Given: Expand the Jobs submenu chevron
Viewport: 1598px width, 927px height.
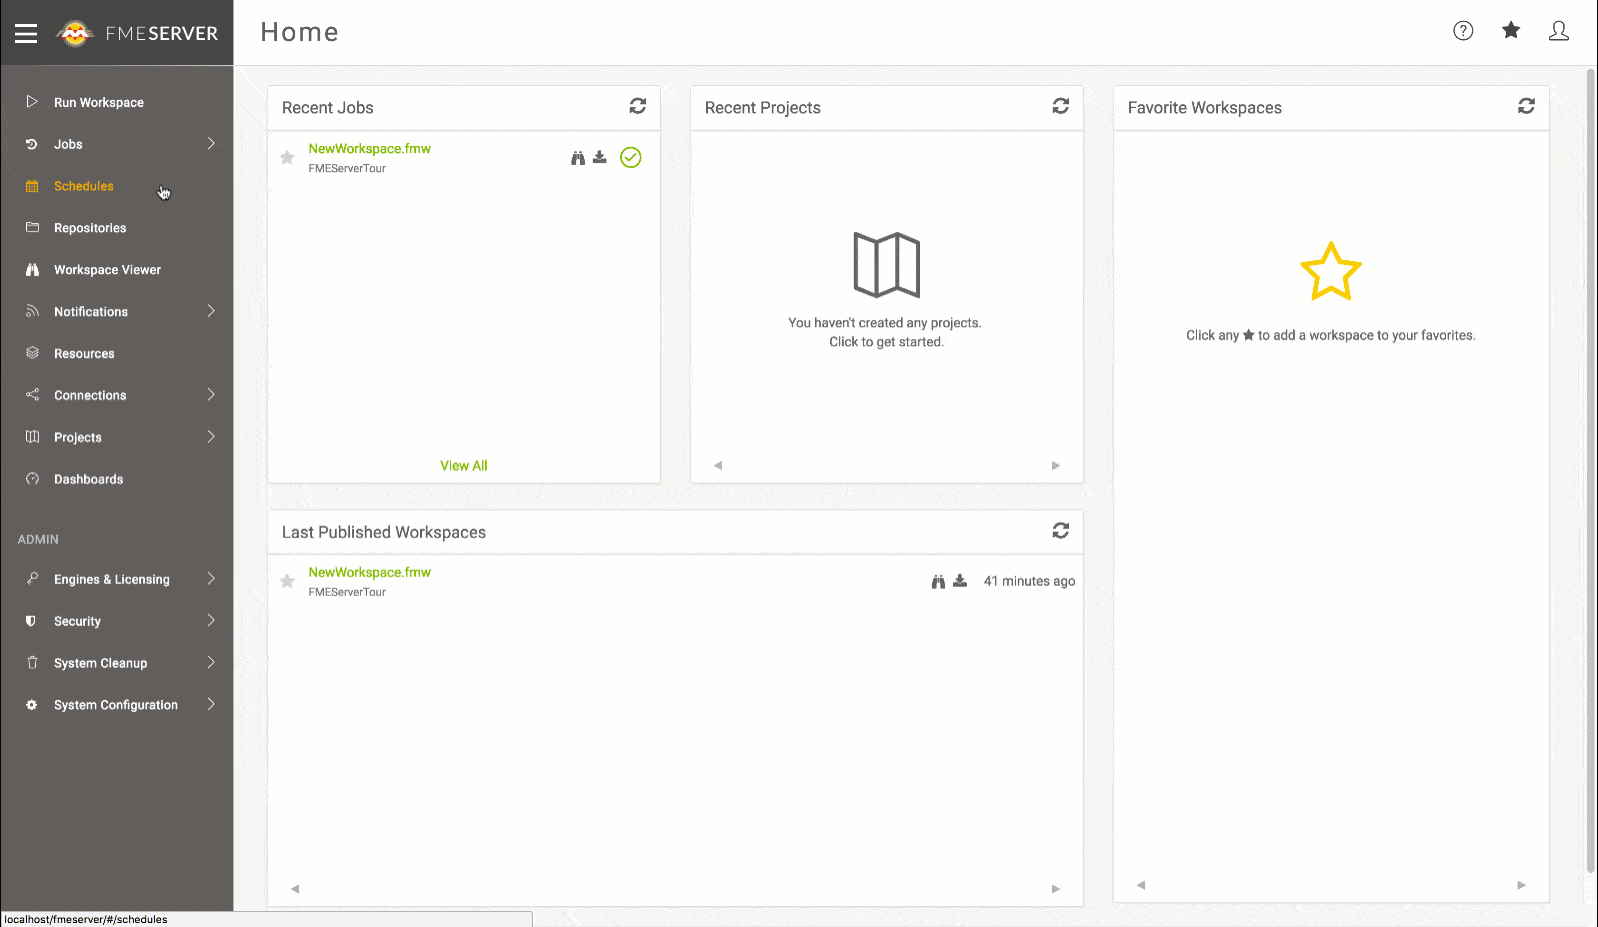Looking at the screenshot, I should 211,144.
